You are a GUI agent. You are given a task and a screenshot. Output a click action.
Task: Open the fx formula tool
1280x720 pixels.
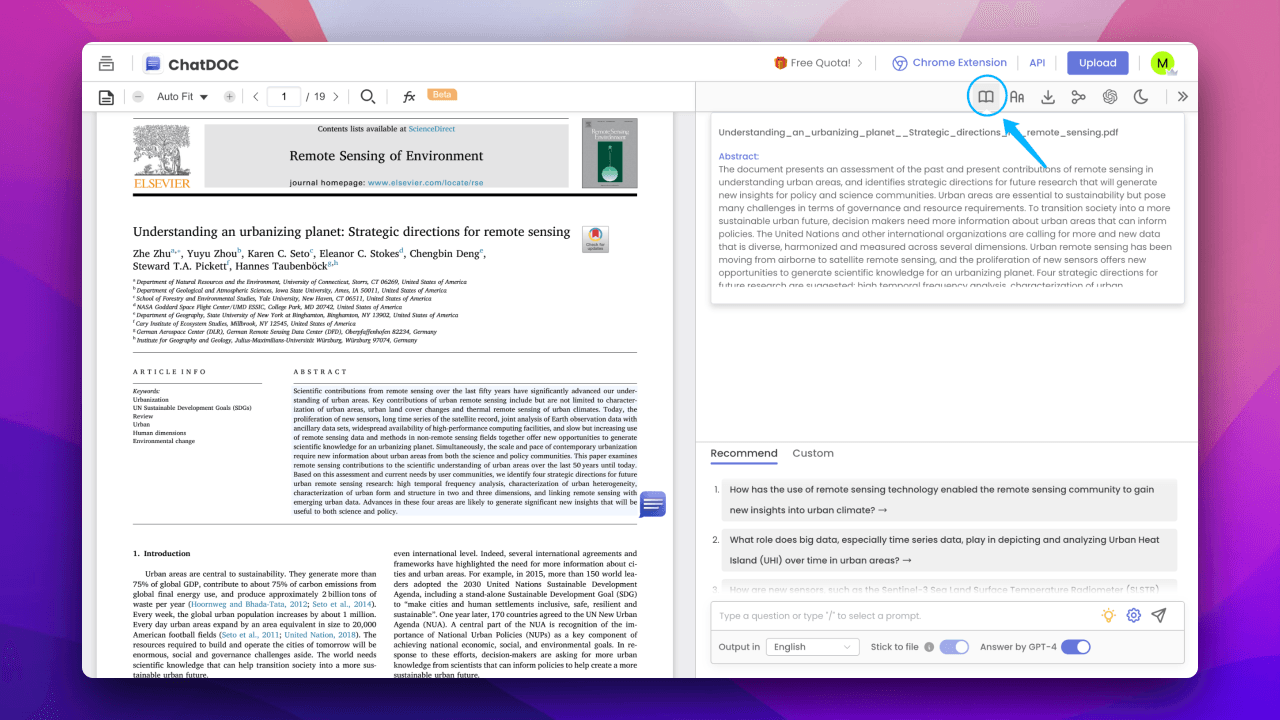point(409,97)
